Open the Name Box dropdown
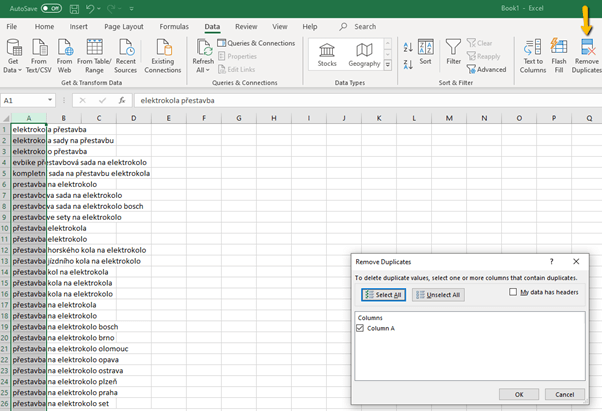This screenshot has height=411, width=602. click(x=50, y=100)
